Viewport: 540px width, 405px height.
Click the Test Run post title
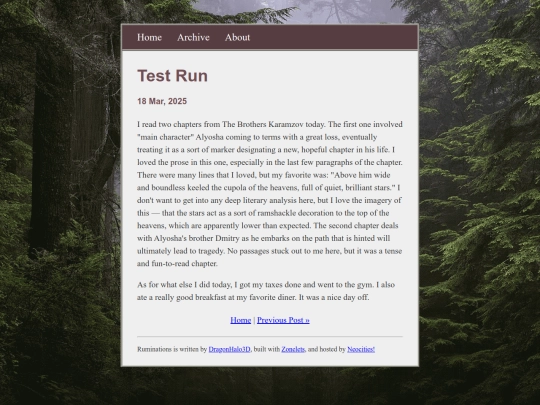click(172, 76)
